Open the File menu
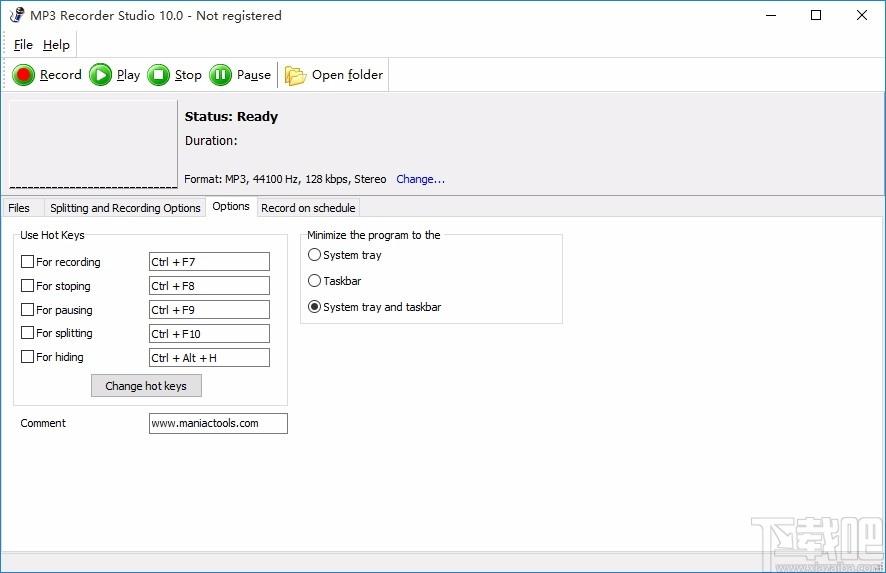 23,45
